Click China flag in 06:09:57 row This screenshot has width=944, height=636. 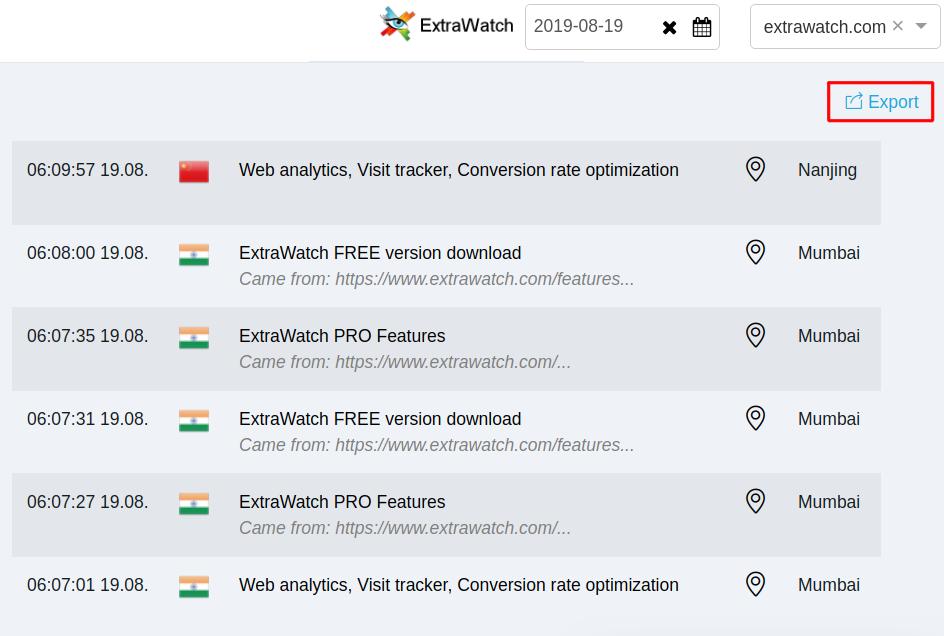point(194,171)
